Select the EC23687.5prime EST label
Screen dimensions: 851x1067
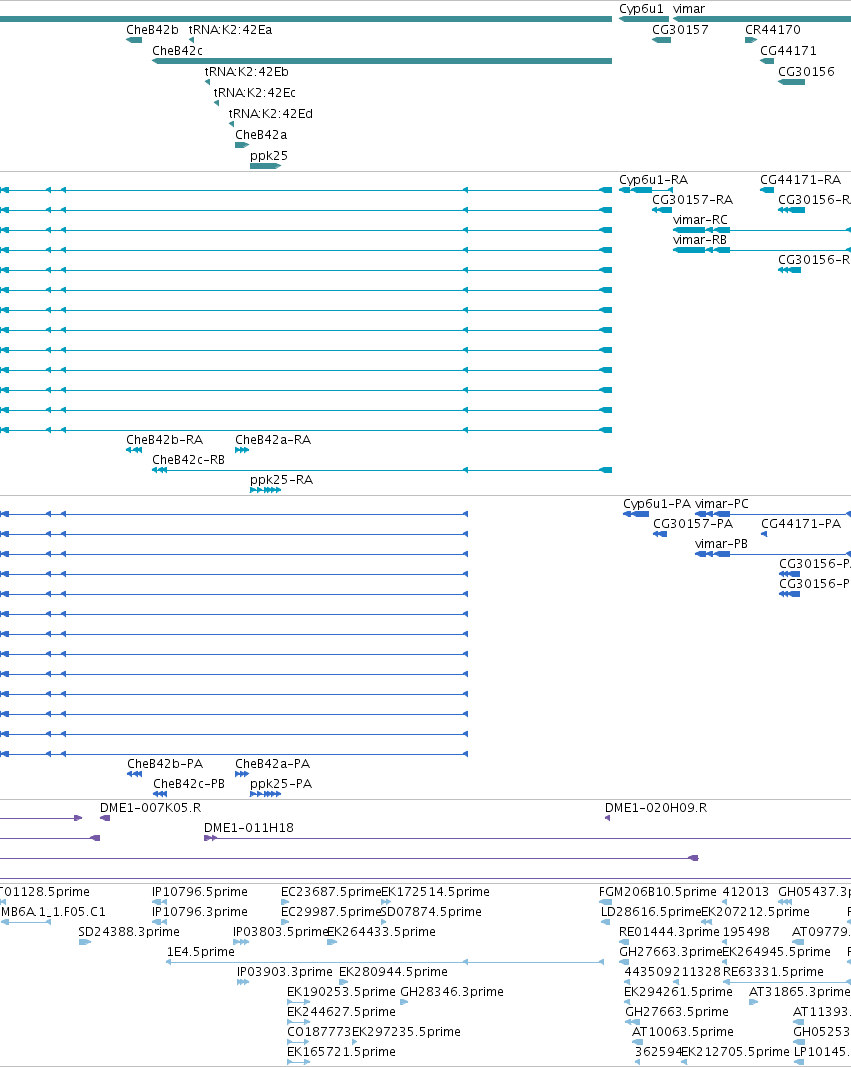coord(331,892)
